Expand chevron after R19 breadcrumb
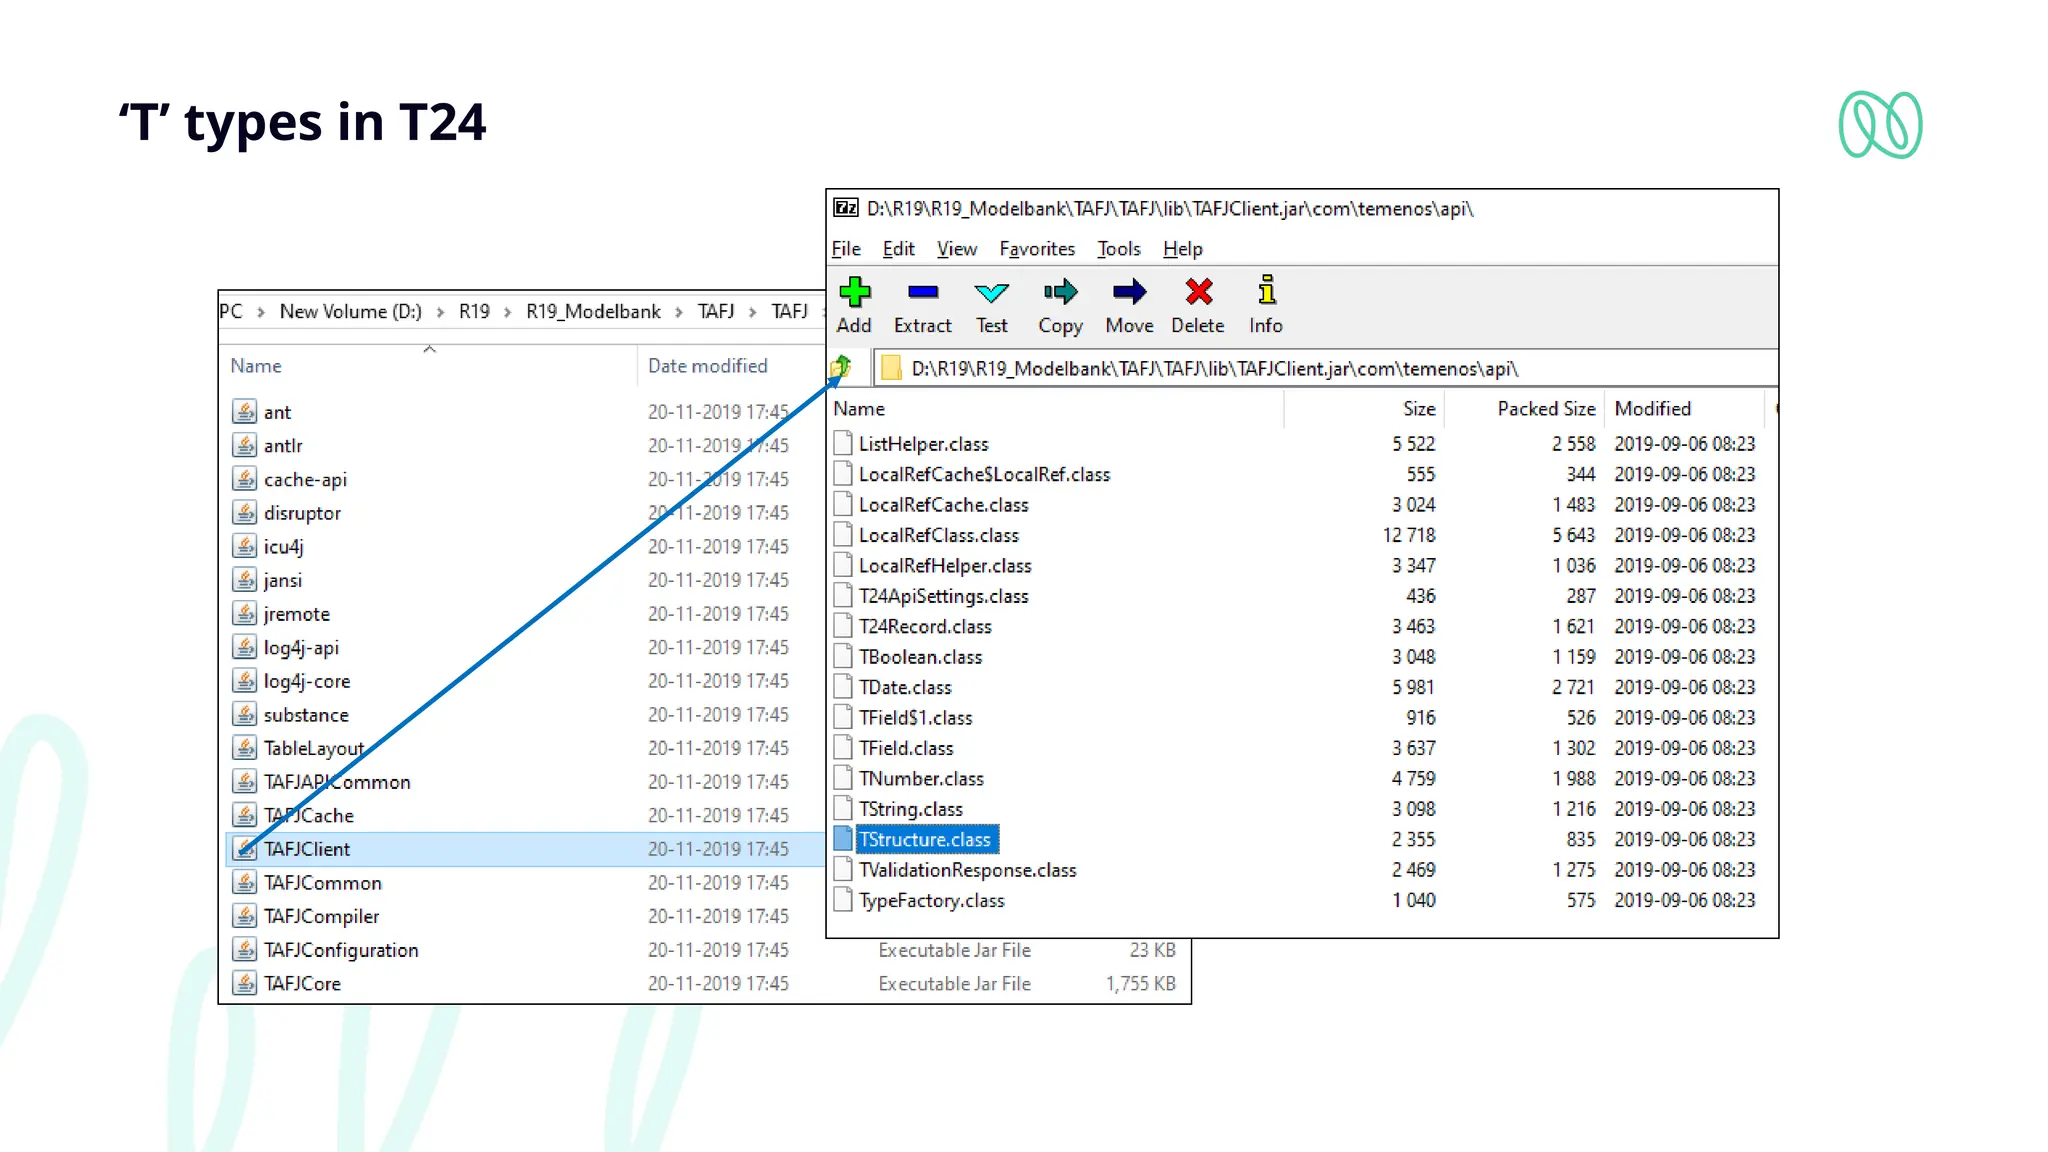Image resolution: width=2048 pixels, height=1152 pixels. click(x=507, y=312)
